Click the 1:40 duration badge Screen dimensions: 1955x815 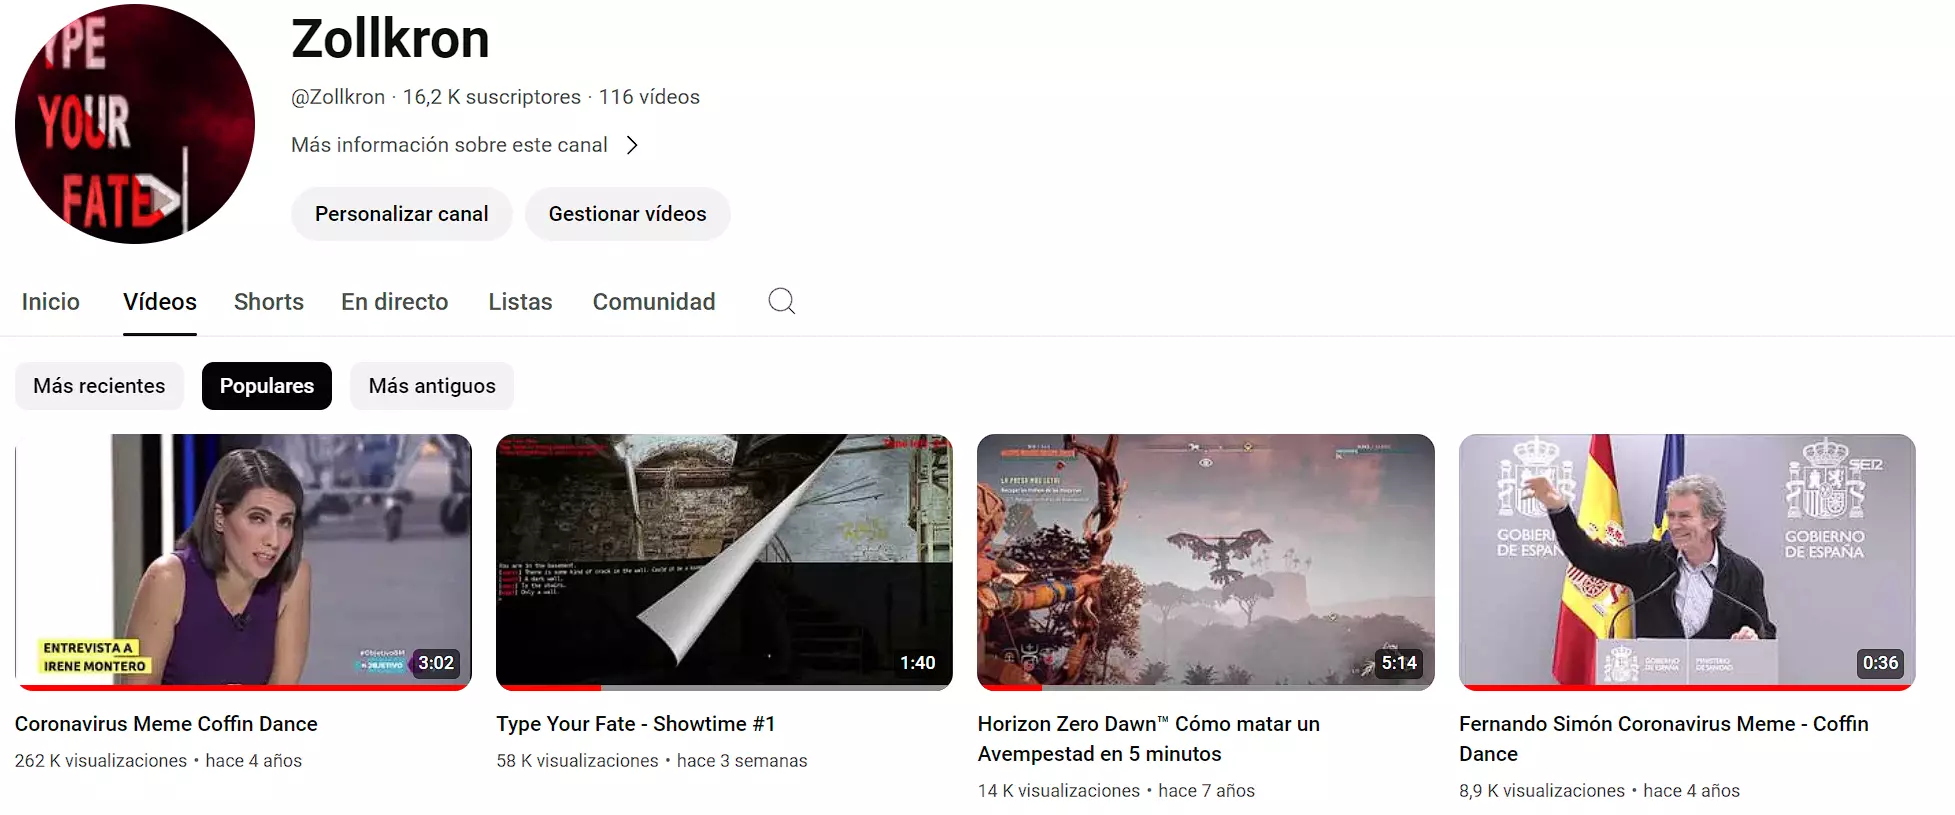(918, 663)
